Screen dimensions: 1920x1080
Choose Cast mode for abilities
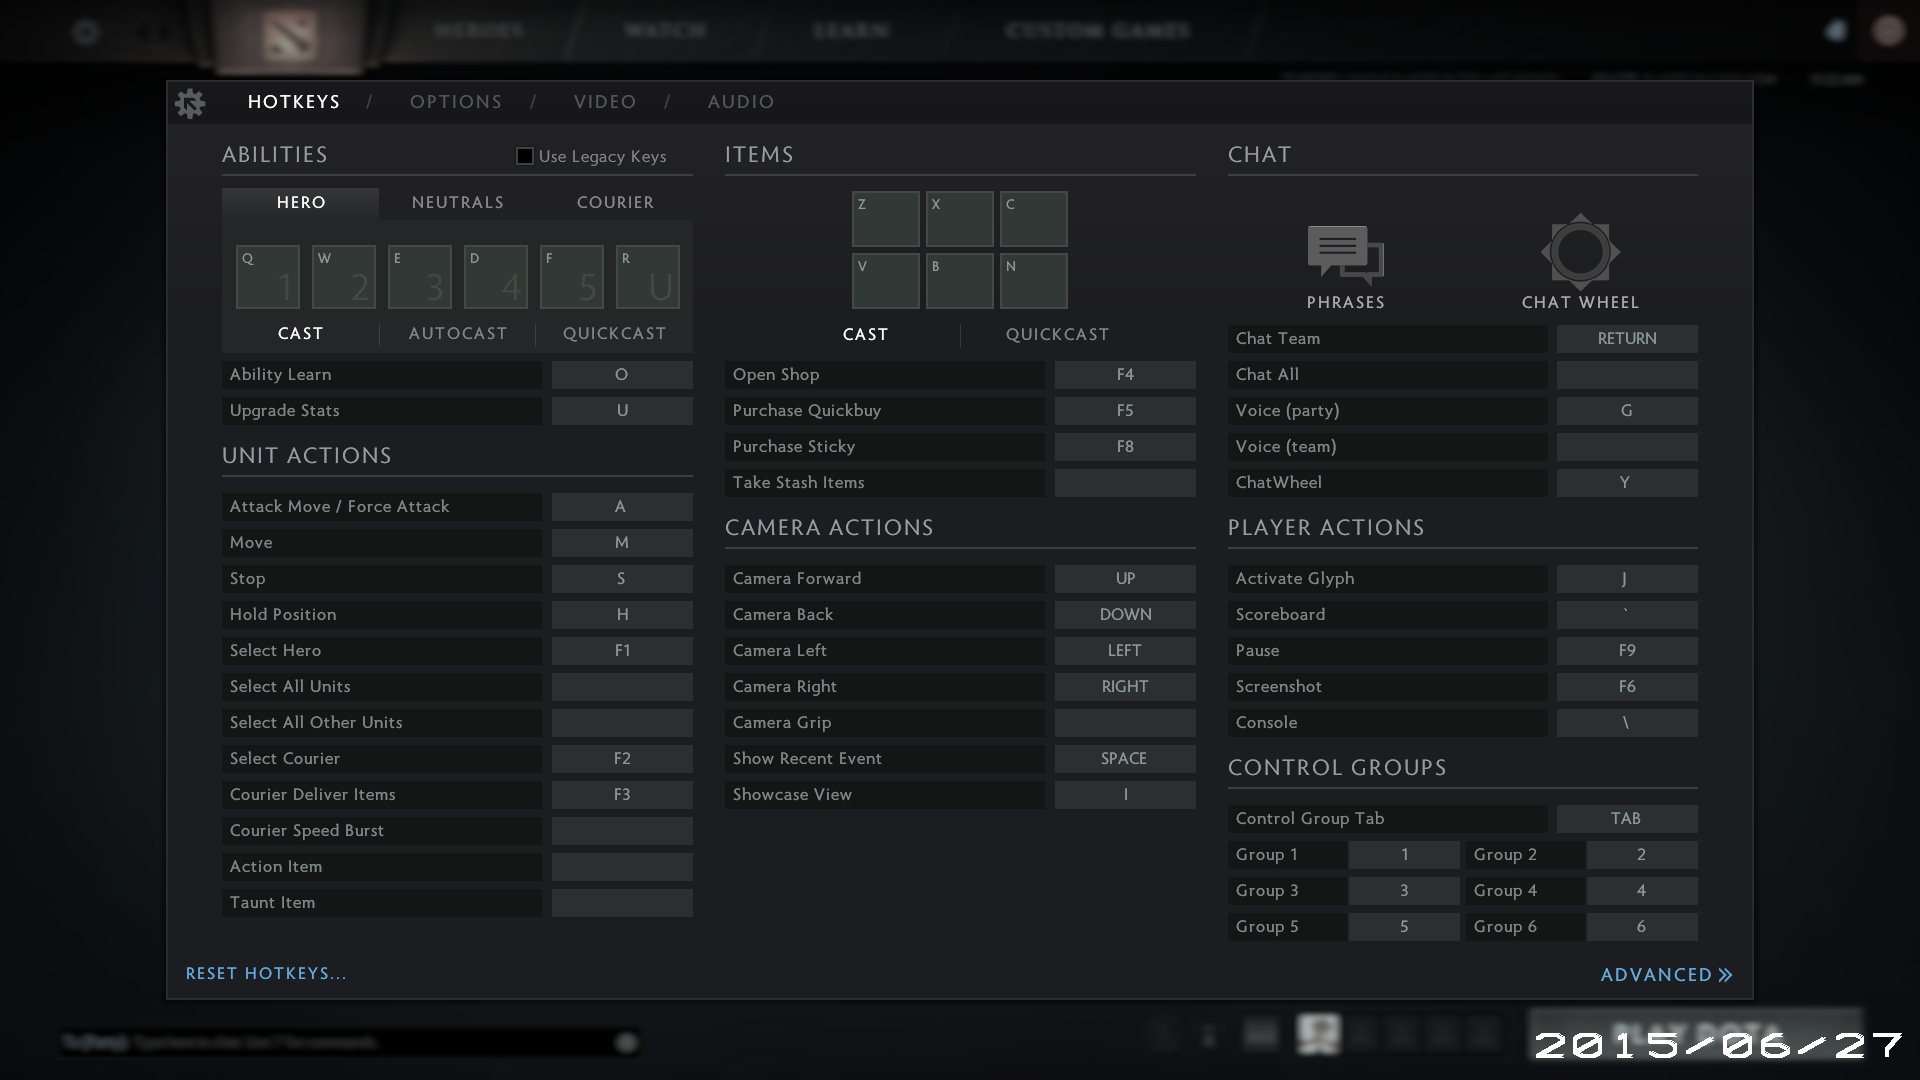tap(301, 333)
